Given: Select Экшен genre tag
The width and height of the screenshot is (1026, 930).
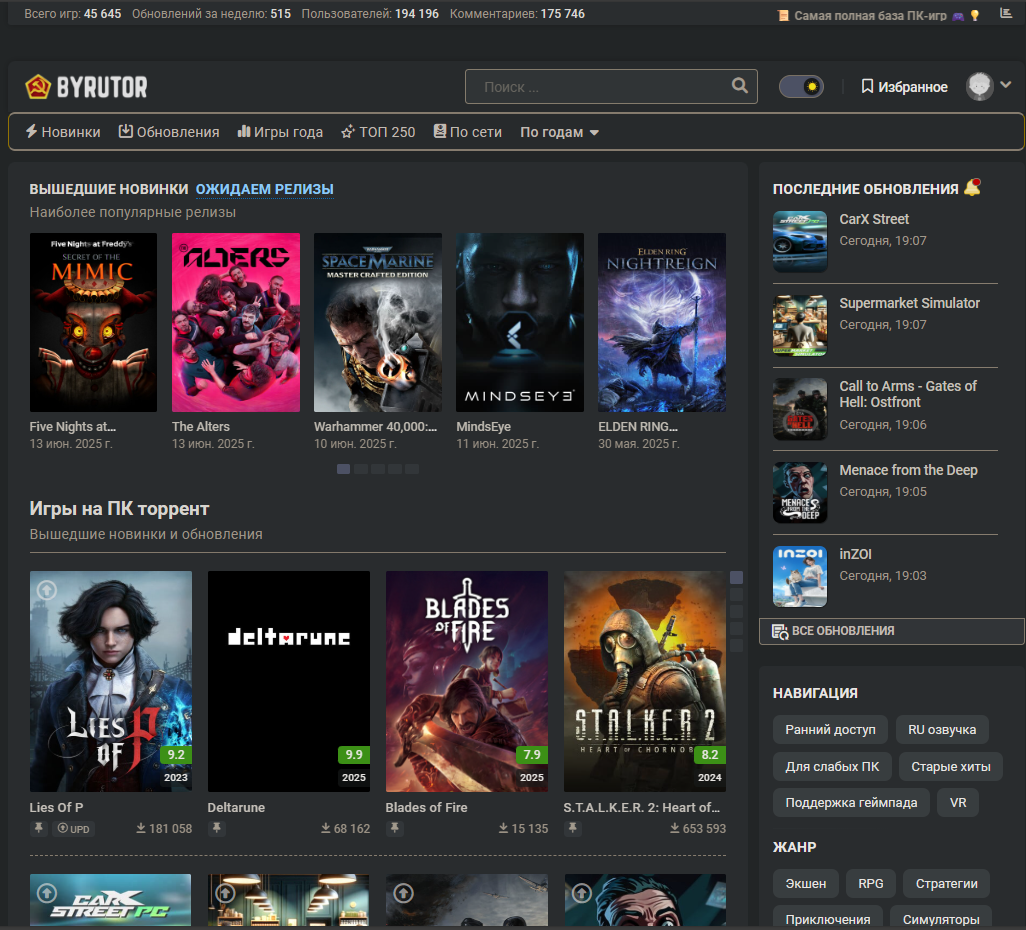Looking at the screenshot, I should [805, 884].
